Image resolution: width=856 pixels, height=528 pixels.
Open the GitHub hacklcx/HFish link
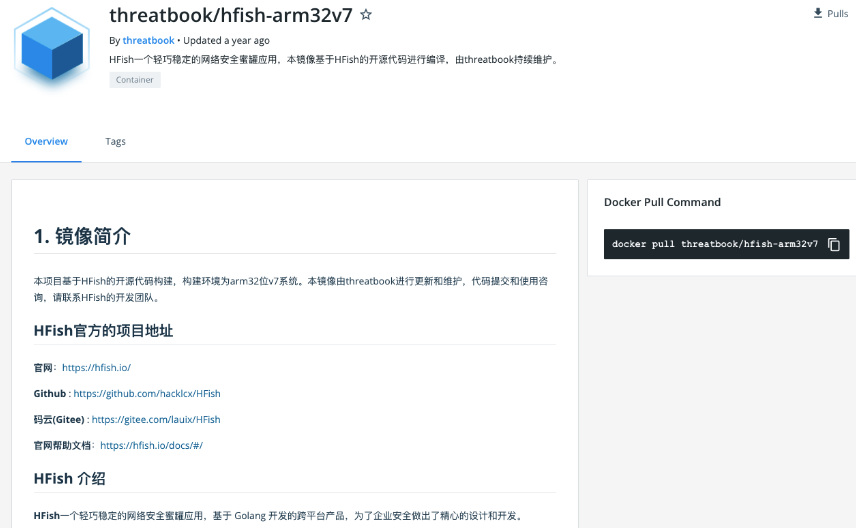coord(147,394)
